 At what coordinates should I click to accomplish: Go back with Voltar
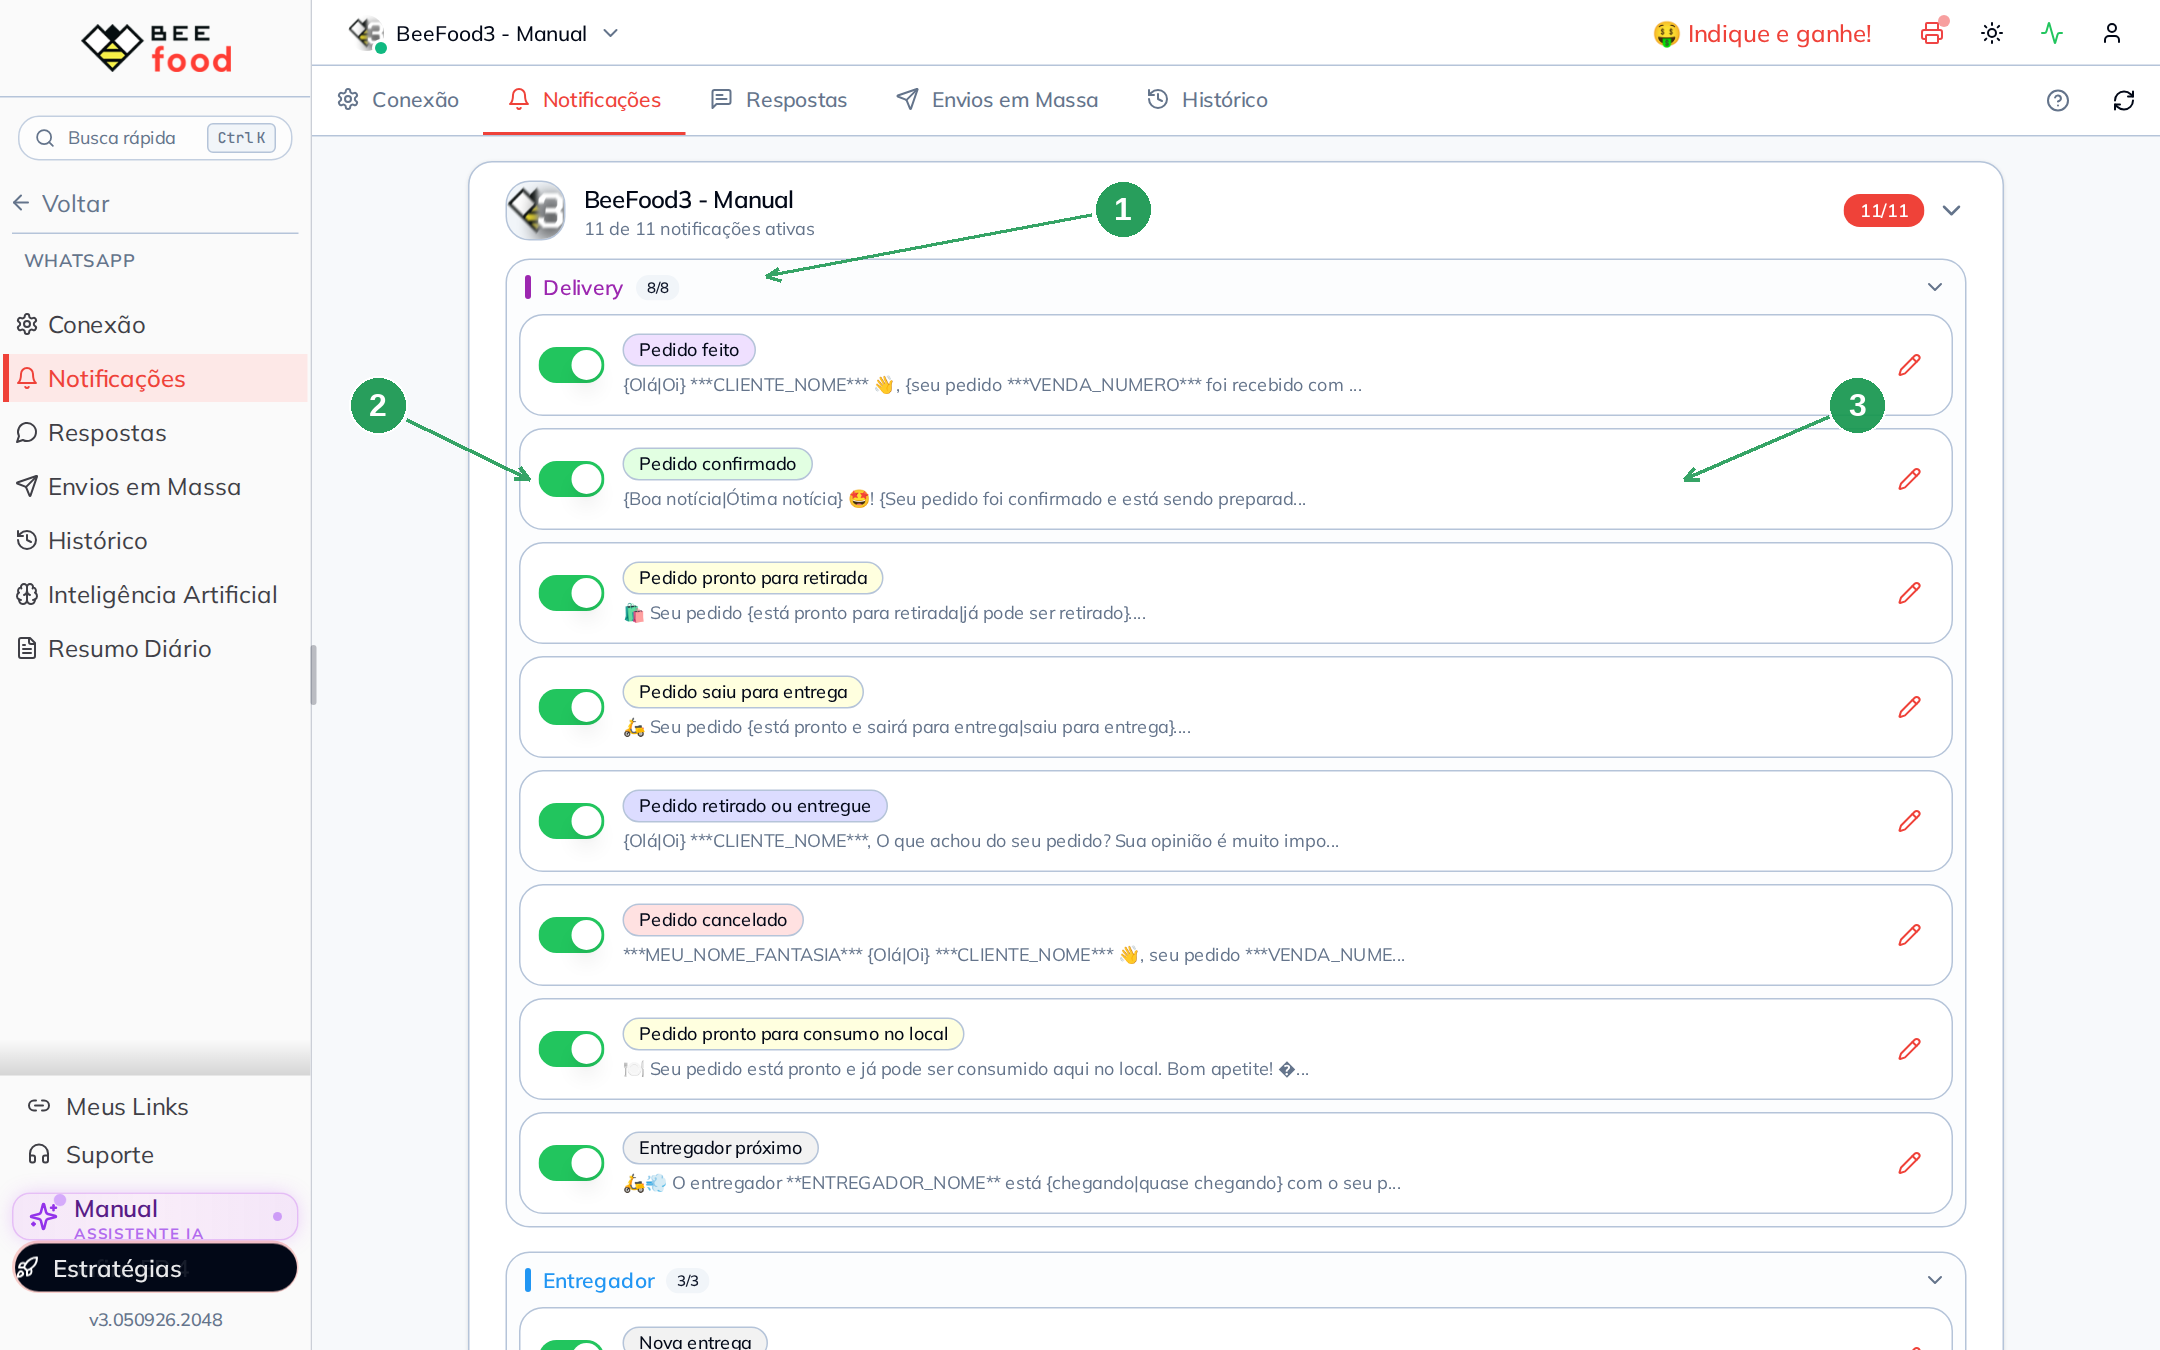(62, 204)
